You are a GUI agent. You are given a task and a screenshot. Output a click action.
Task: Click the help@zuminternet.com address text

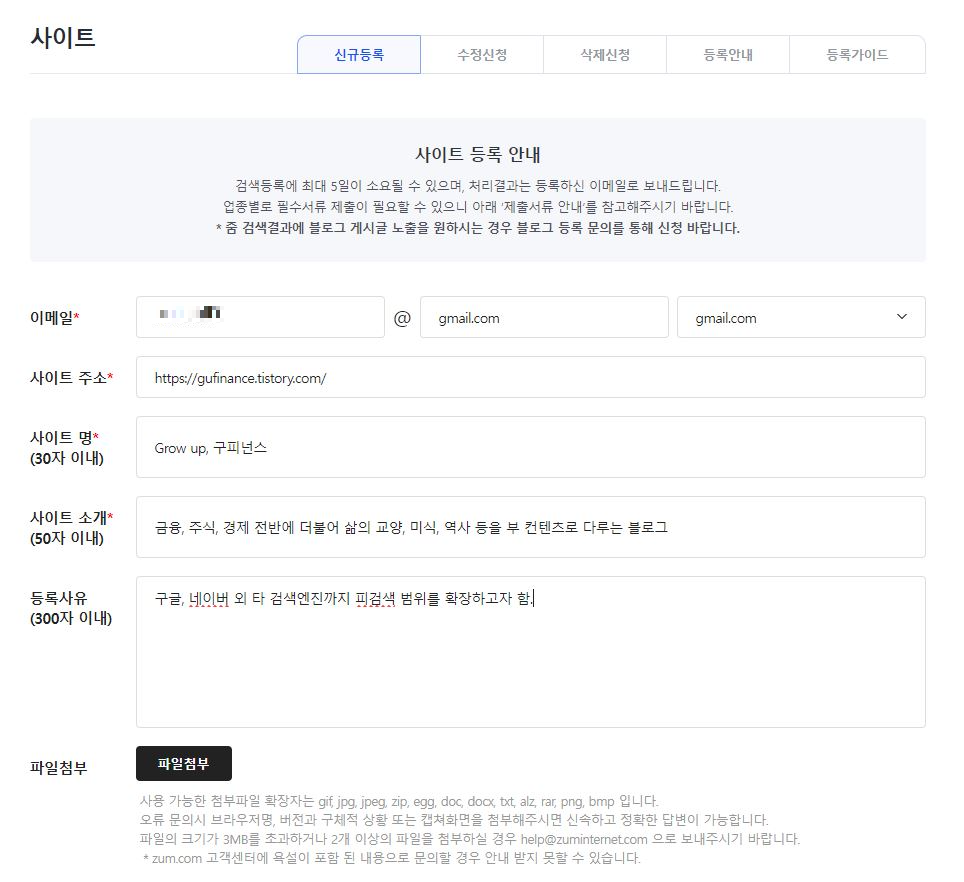coord(584,839)
